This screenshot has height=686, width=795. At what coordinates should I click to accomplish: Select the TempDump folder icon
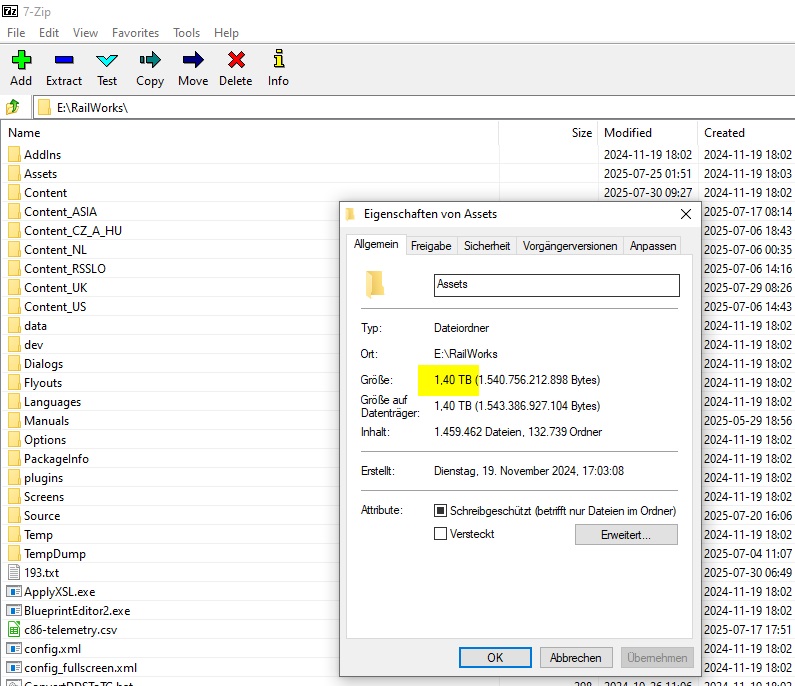point(14,554)
